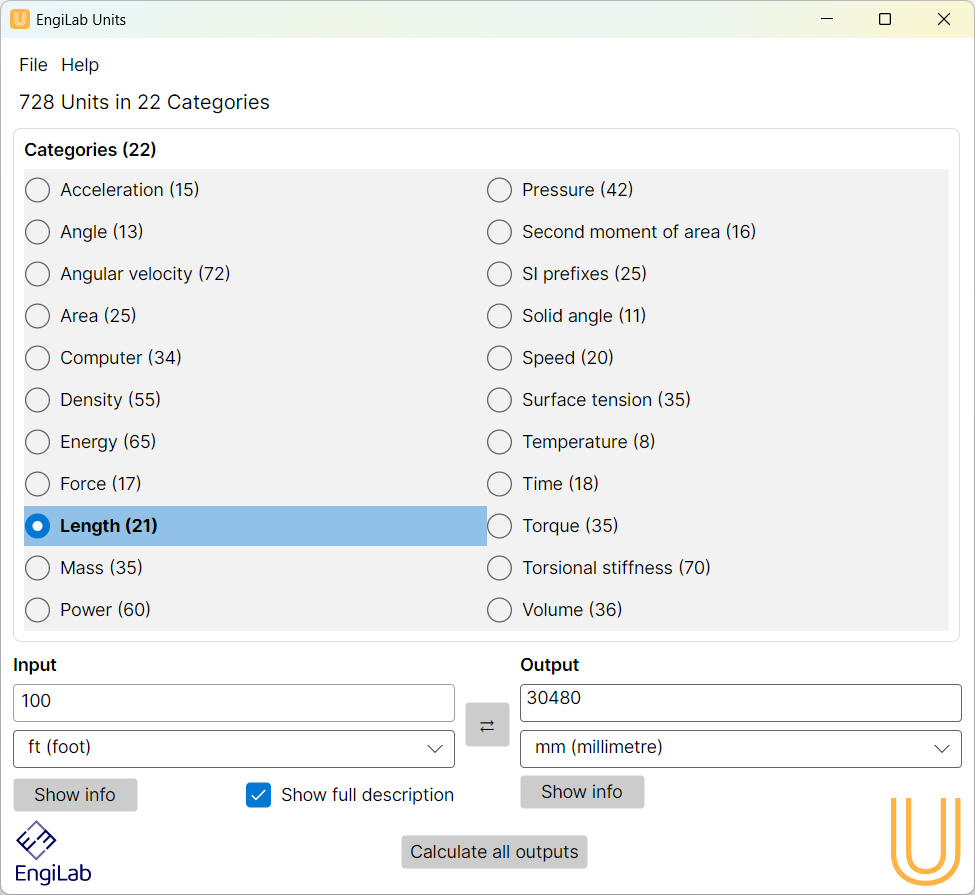Screen dimensions: 975x895
Task: Pick the Torque (35) category
Action: coord(500,526)
